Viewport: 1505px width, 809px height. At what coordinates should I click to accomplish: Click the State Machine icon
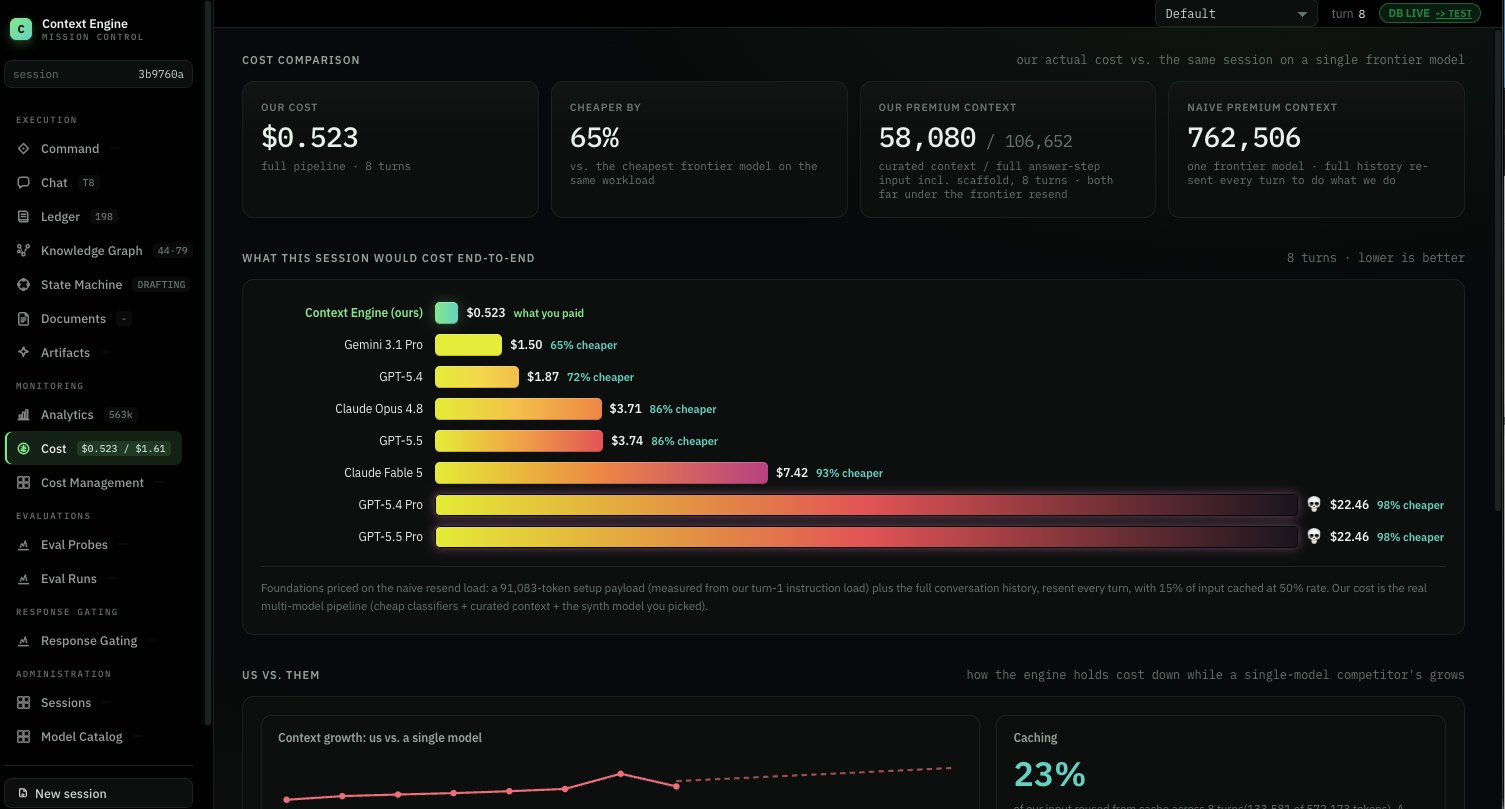pos(24,285)
